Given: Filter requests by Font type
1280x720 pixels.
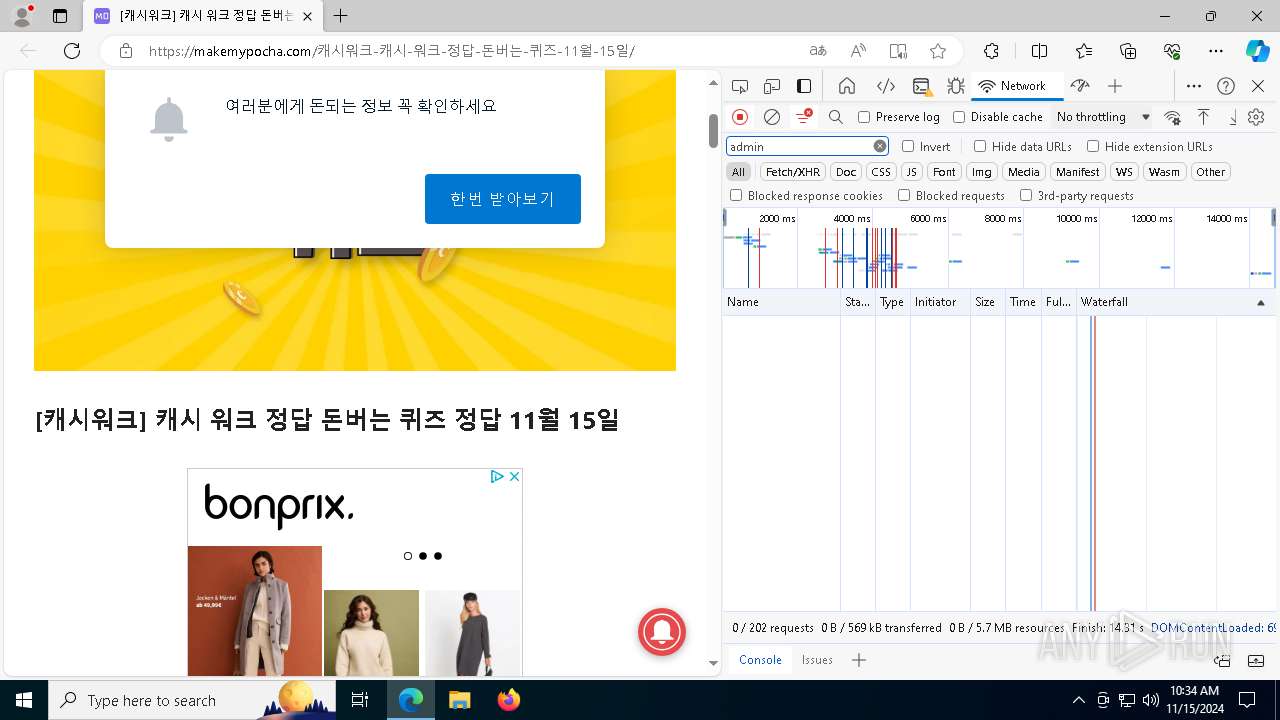Looking at the screenshot, I should point(945,172).
